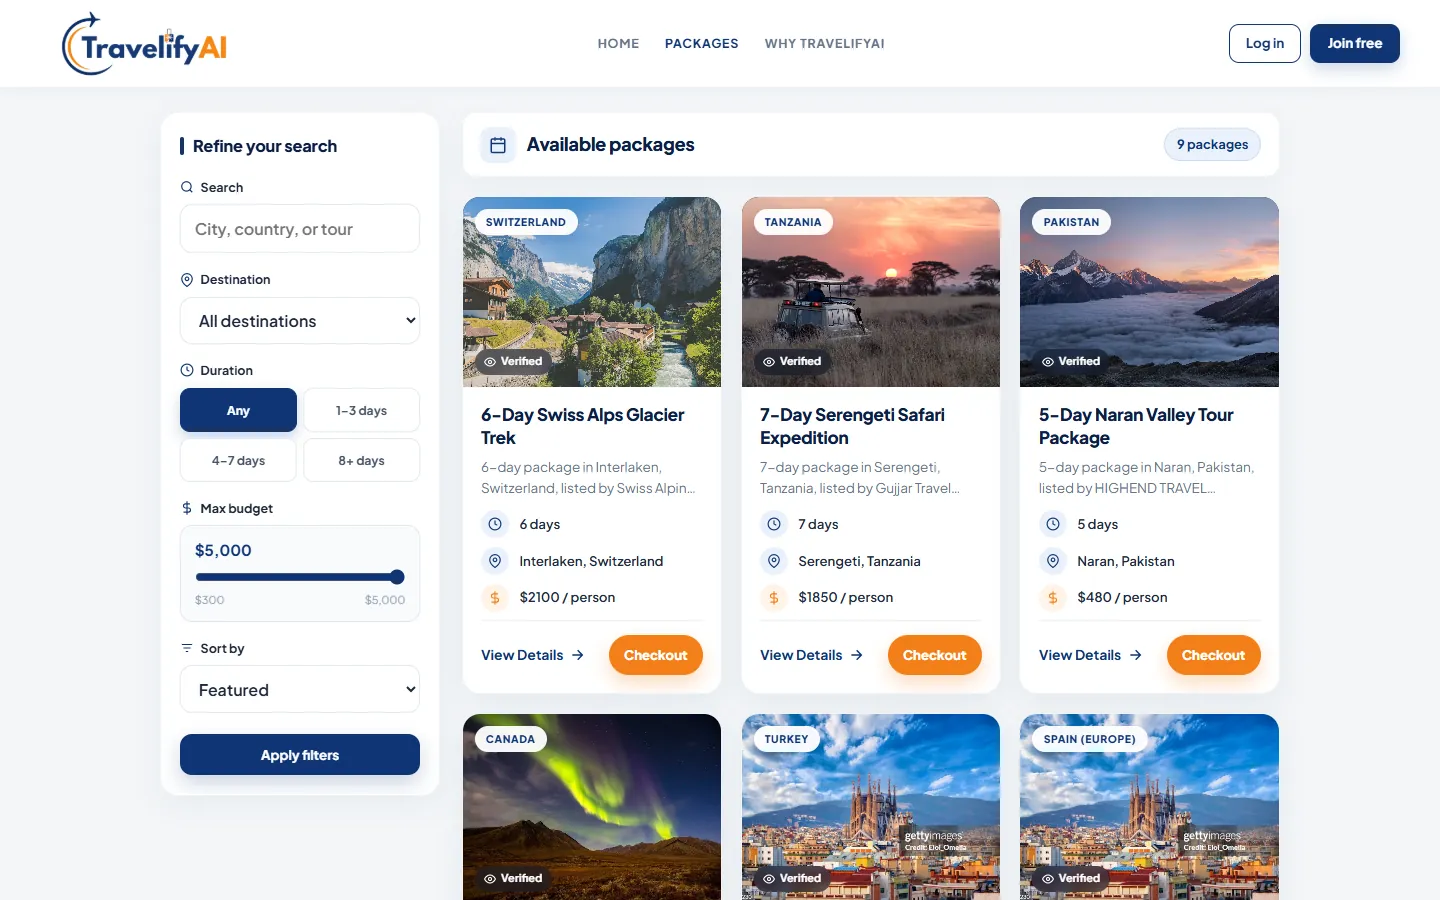Click the Max budget dollar icon
This screenshot has width=1440, height=900.
click(x=187, y=508)
